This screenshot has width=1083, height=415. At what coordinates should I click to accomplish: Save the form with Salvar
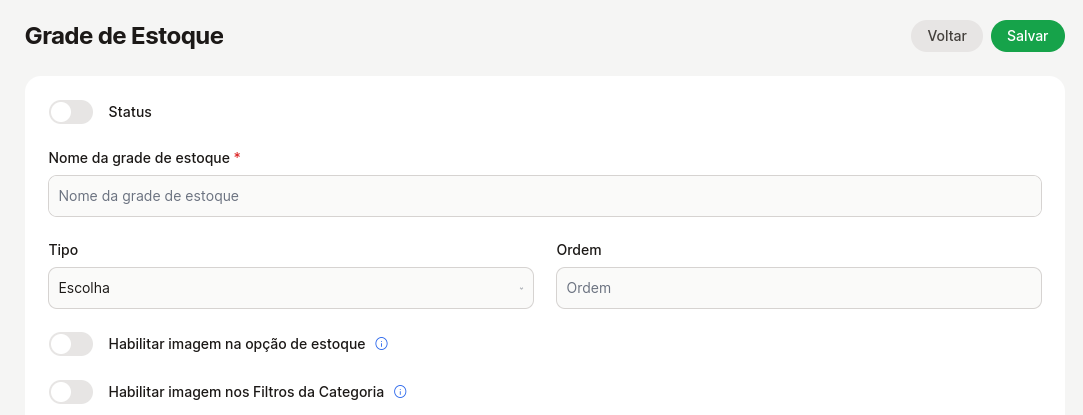tap(1028, 36)
